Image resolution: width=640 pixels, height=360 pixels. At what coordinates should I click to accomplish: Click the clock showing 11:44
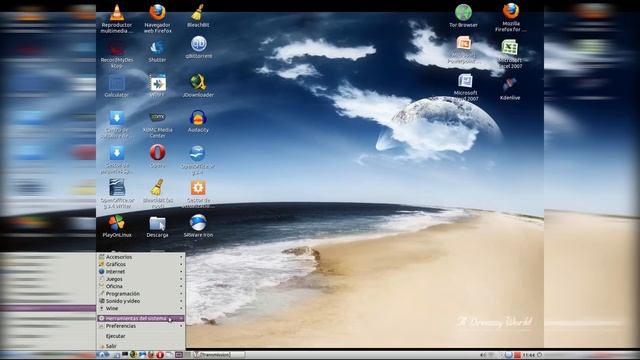529,355
